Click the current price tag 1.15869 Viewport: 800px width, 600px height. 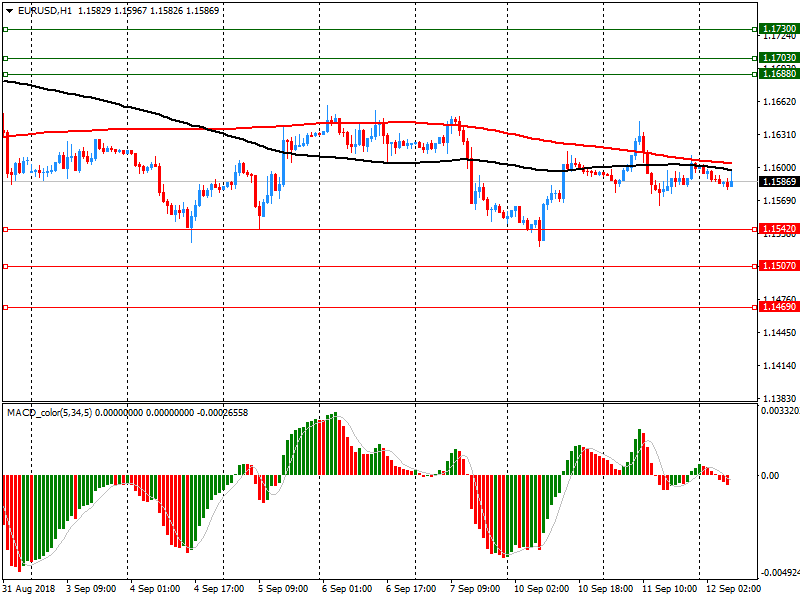click(777, 182)
